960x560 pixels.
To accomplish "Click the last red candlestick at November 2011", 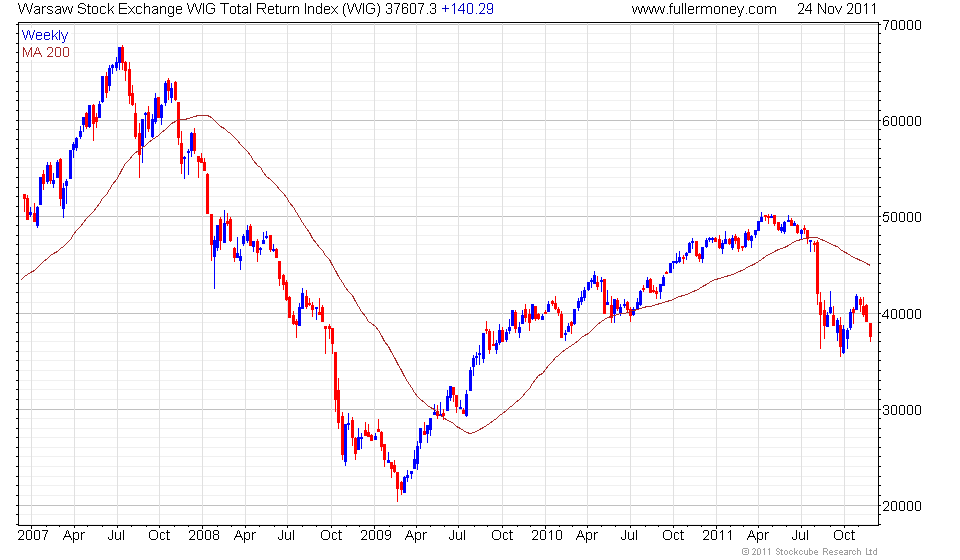I will (871, 332).
